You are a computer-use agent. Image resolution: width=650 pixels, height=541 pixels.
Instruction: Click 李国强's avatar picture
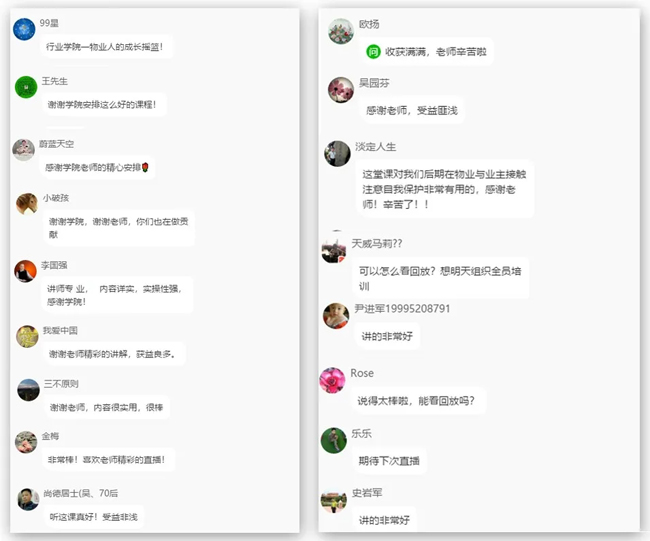click(x=26, y=272)
